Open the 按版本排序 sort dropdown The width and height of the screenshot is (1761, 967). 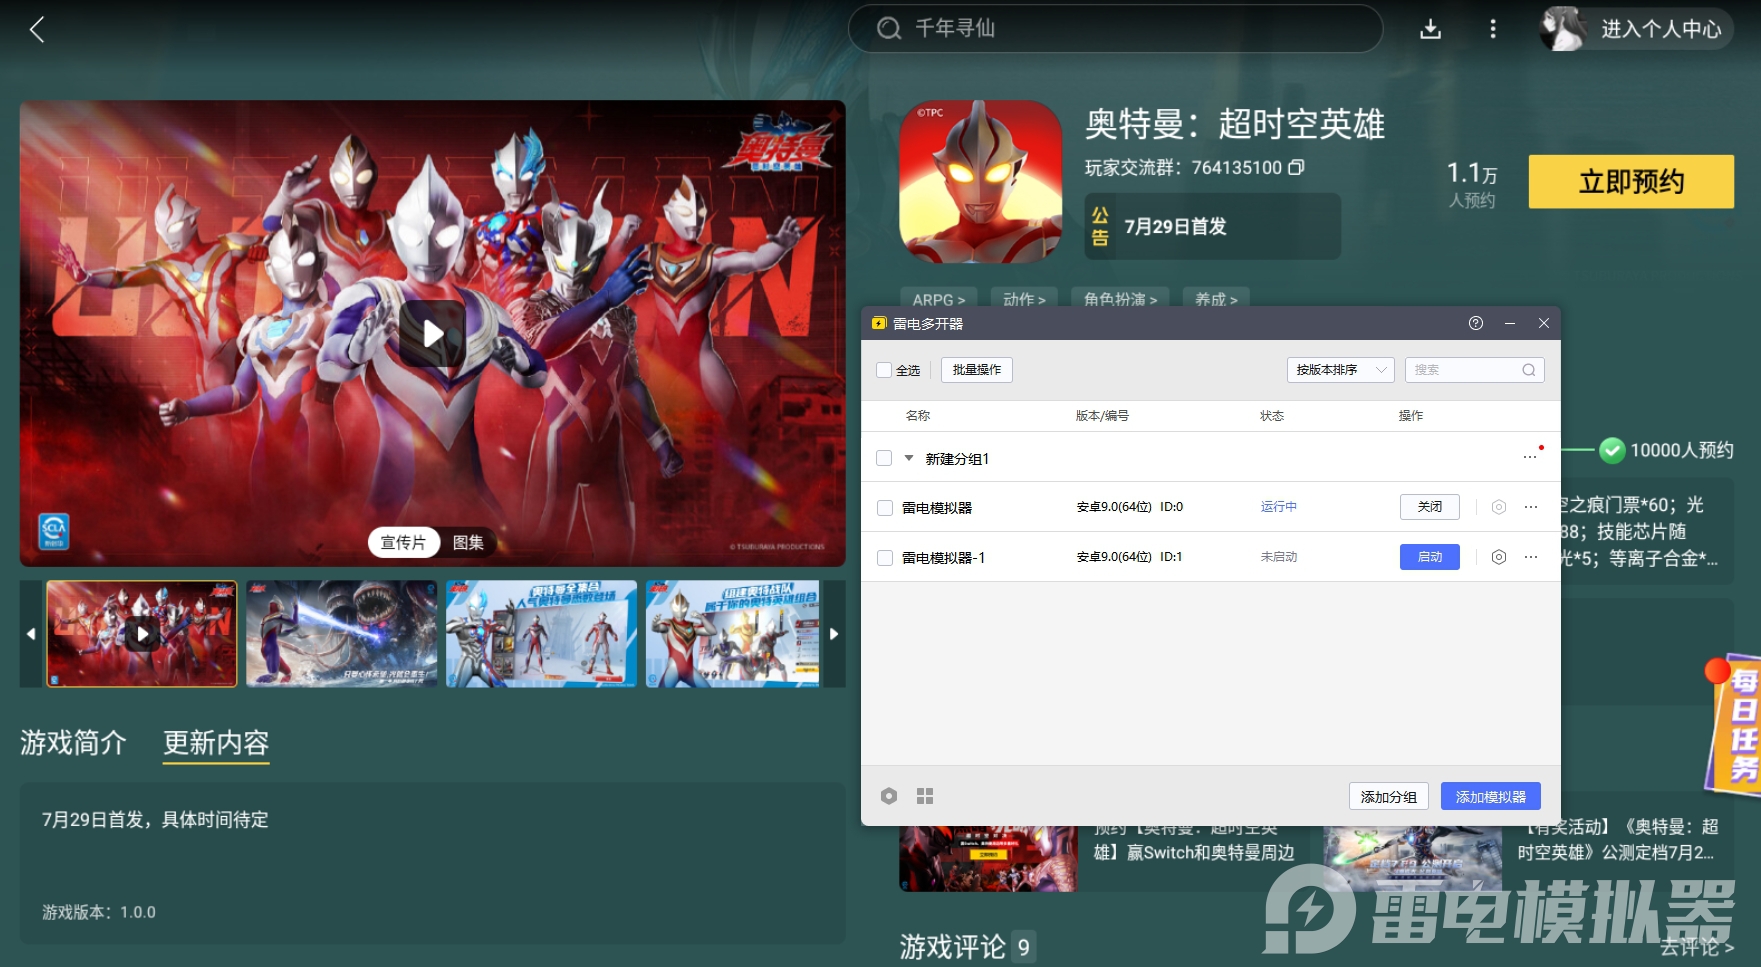tap(1340, 370)
